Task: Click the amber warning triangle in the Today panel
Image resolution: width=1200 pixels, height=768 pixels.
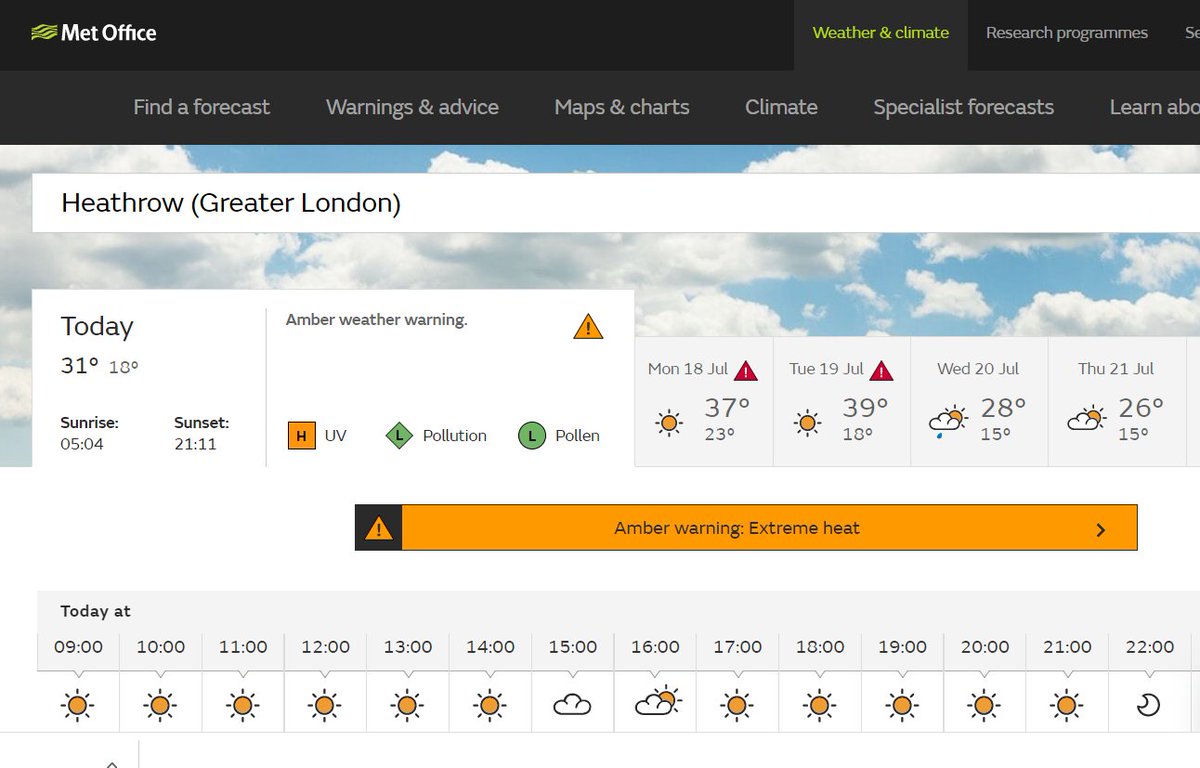Action: 588,326
